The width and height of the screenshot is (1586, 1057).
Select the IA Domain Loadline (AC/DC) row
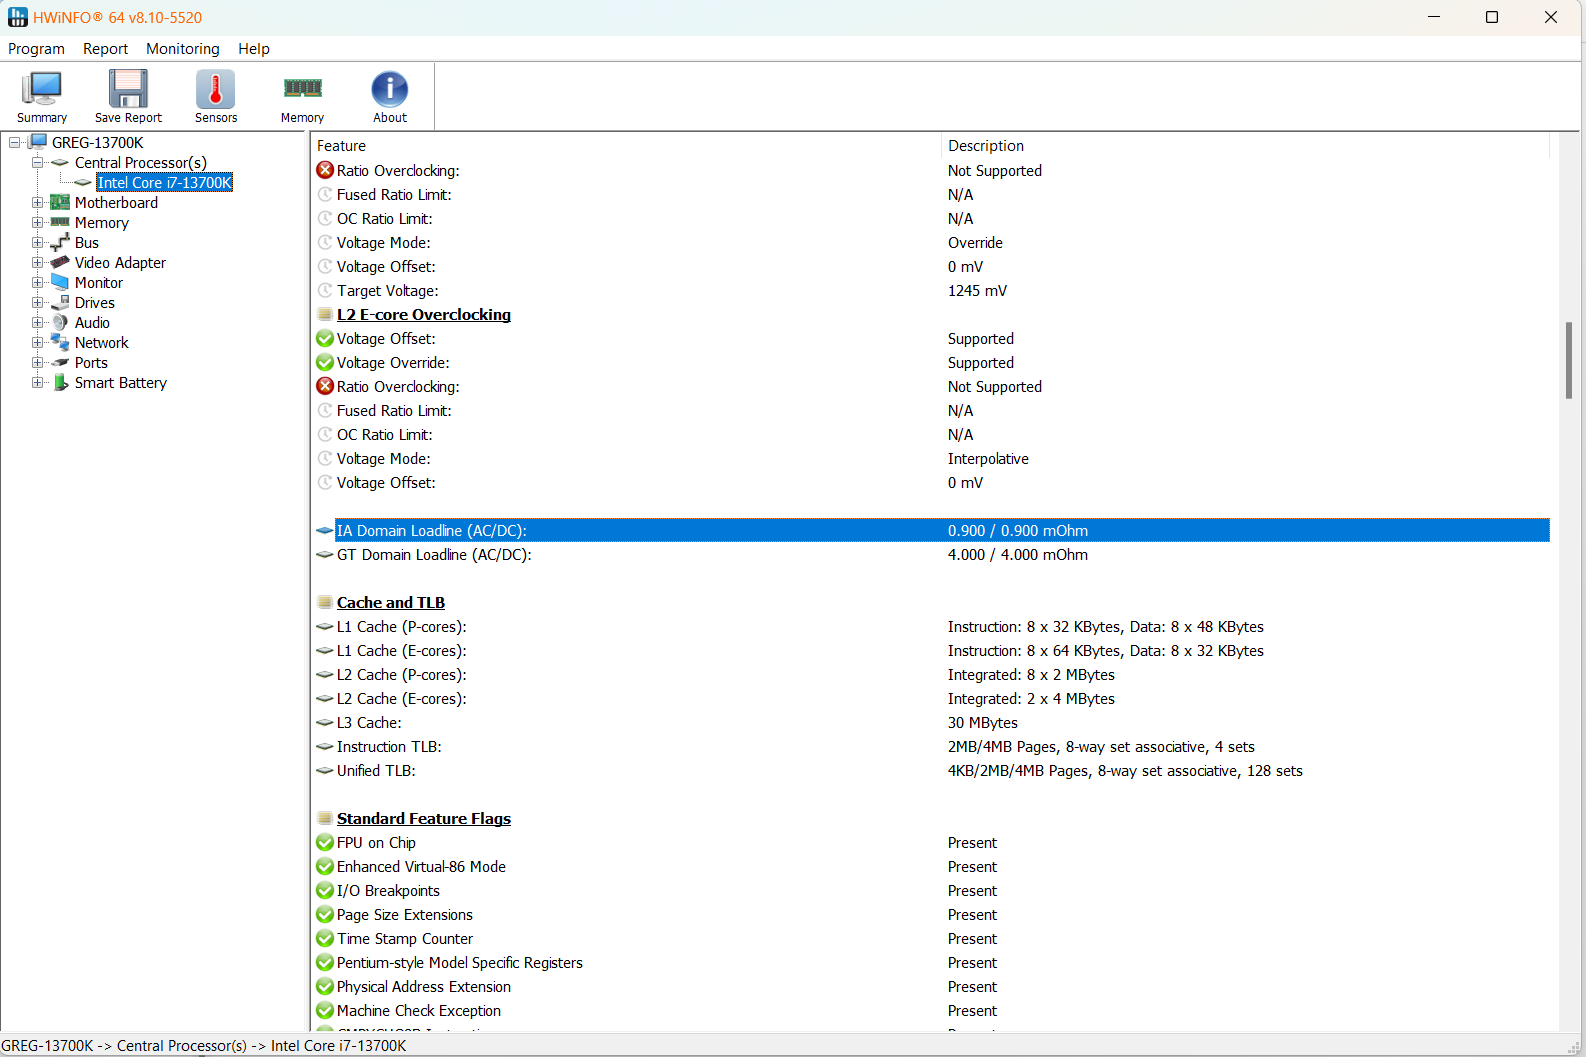pos(932,530)
